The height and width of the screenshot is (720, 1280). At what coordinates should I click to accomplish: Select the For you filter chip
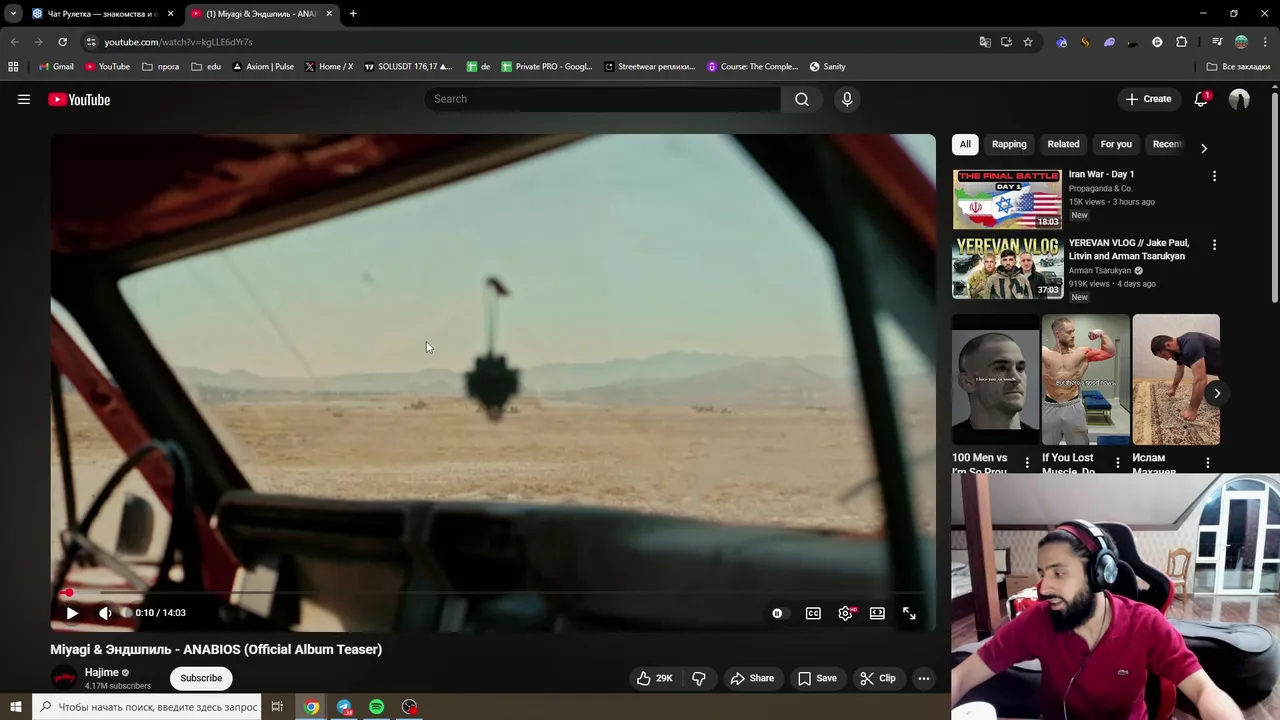coord(1116,144)
